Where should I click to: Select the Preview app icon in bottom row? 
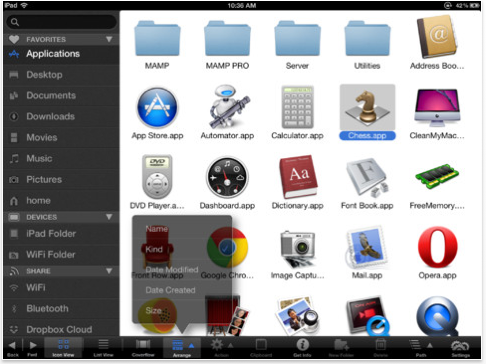point(298,315)
